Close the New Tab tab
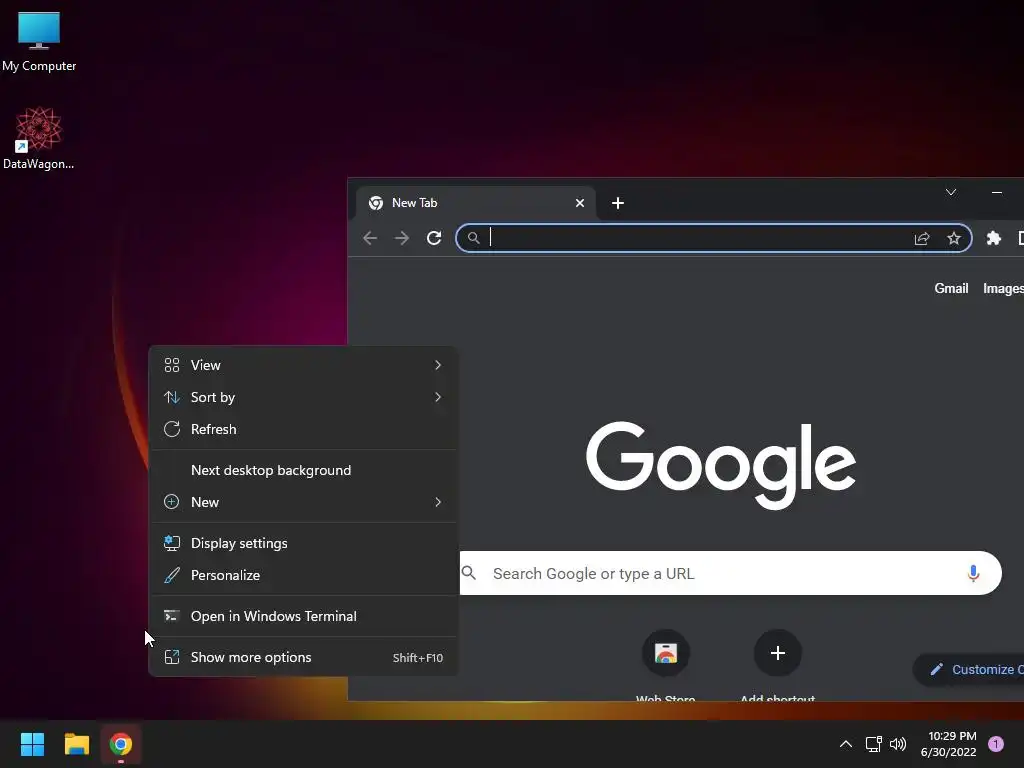Viewport: 1024px width, 768px height. [580, 203]
